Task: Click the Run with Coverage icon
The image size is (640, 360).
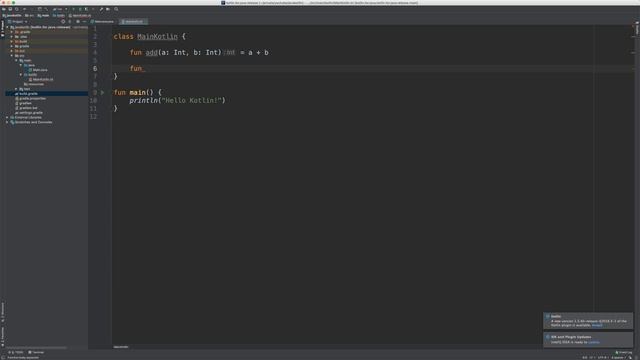Action: coord(86,9)
